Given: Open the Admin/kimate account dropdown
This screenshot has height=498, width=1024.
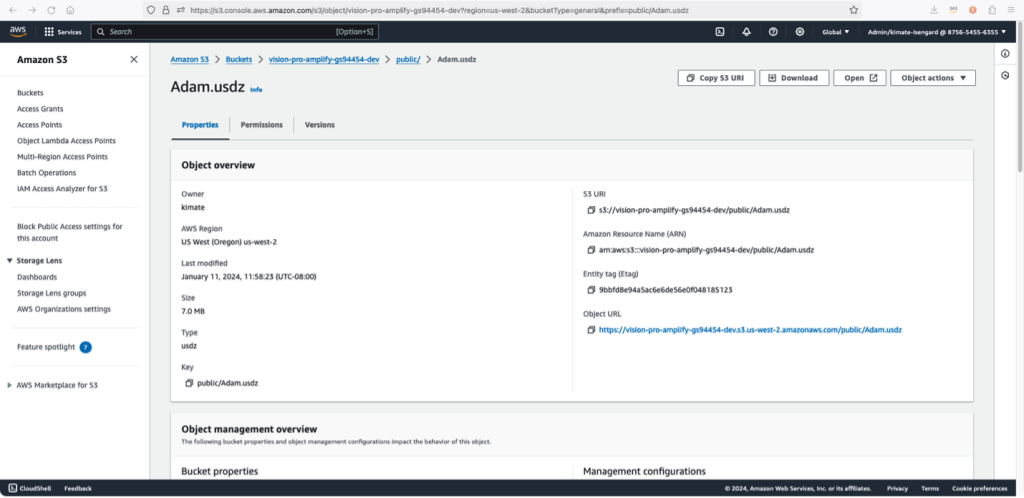Looking at the screenshot, I should click(x=936, y=32).
